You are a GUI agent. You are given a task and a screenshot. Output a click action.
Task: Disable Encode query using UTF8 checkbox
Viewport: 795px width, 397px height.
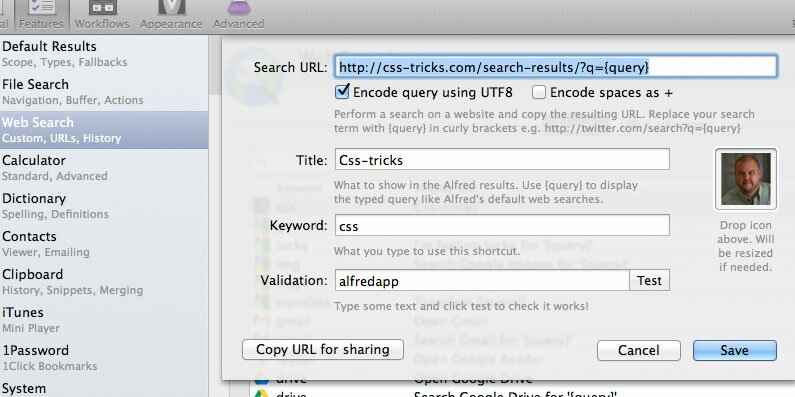(343, 92)
